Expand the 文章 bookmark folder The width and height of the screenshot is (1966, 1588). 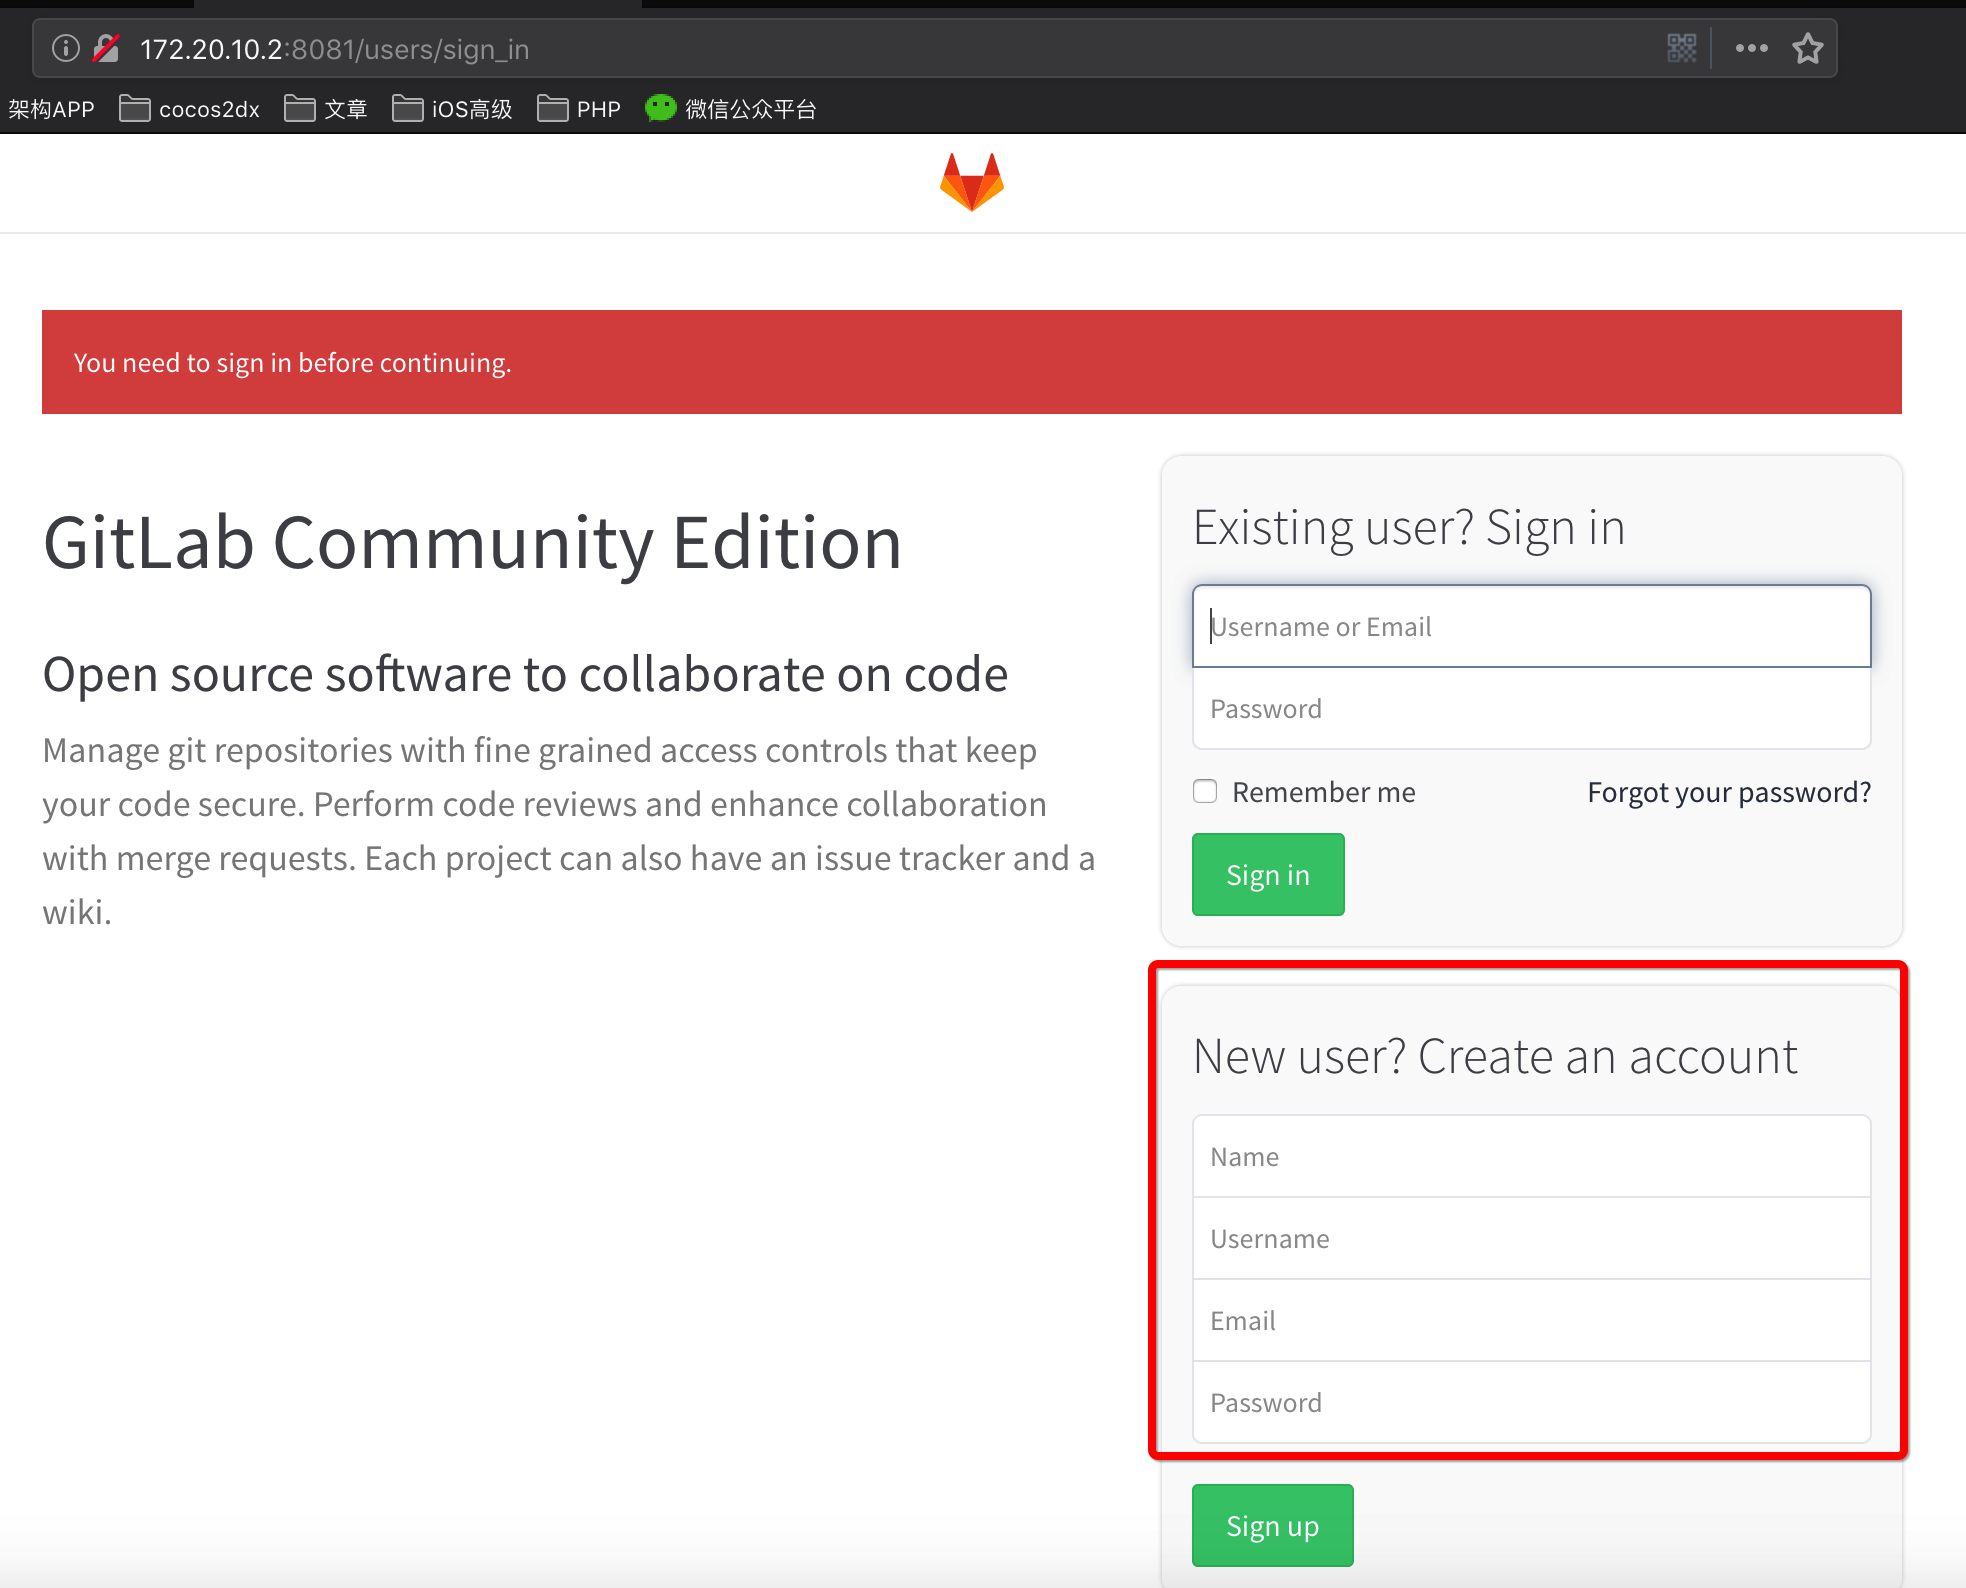(326, 109)
